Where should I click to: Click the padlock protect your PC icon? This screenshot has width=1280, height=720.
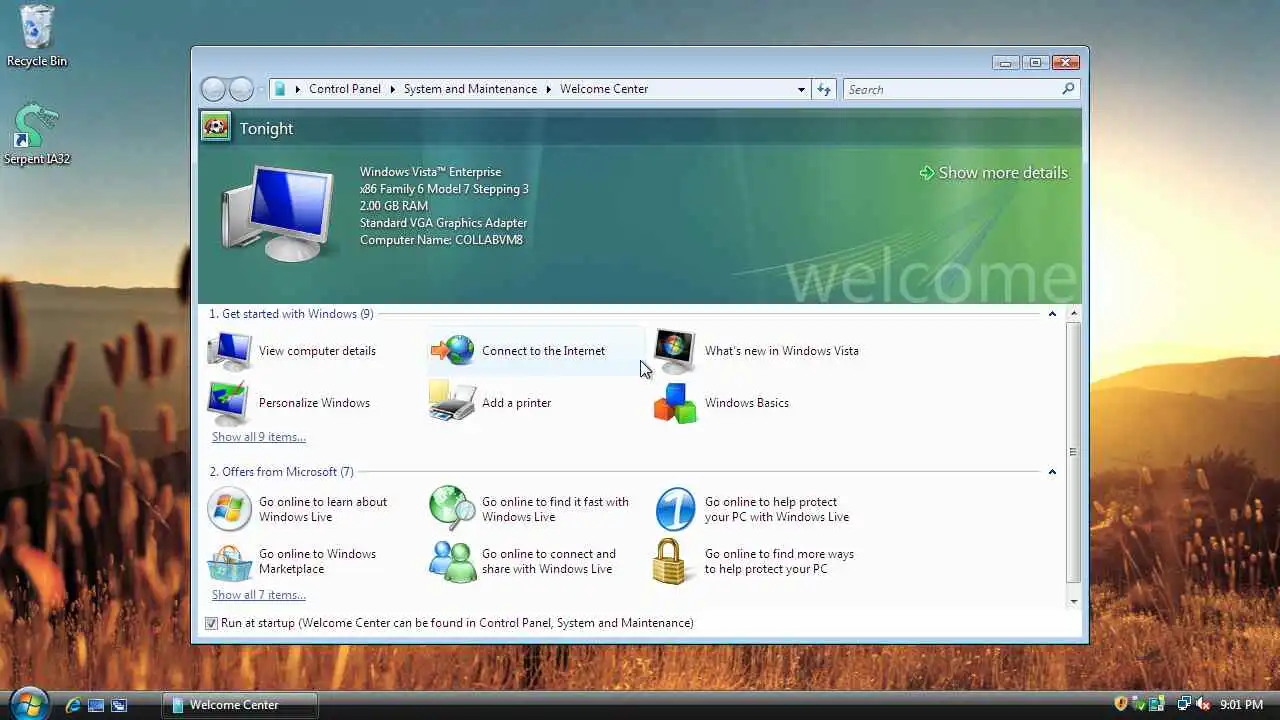click(672, 561)
